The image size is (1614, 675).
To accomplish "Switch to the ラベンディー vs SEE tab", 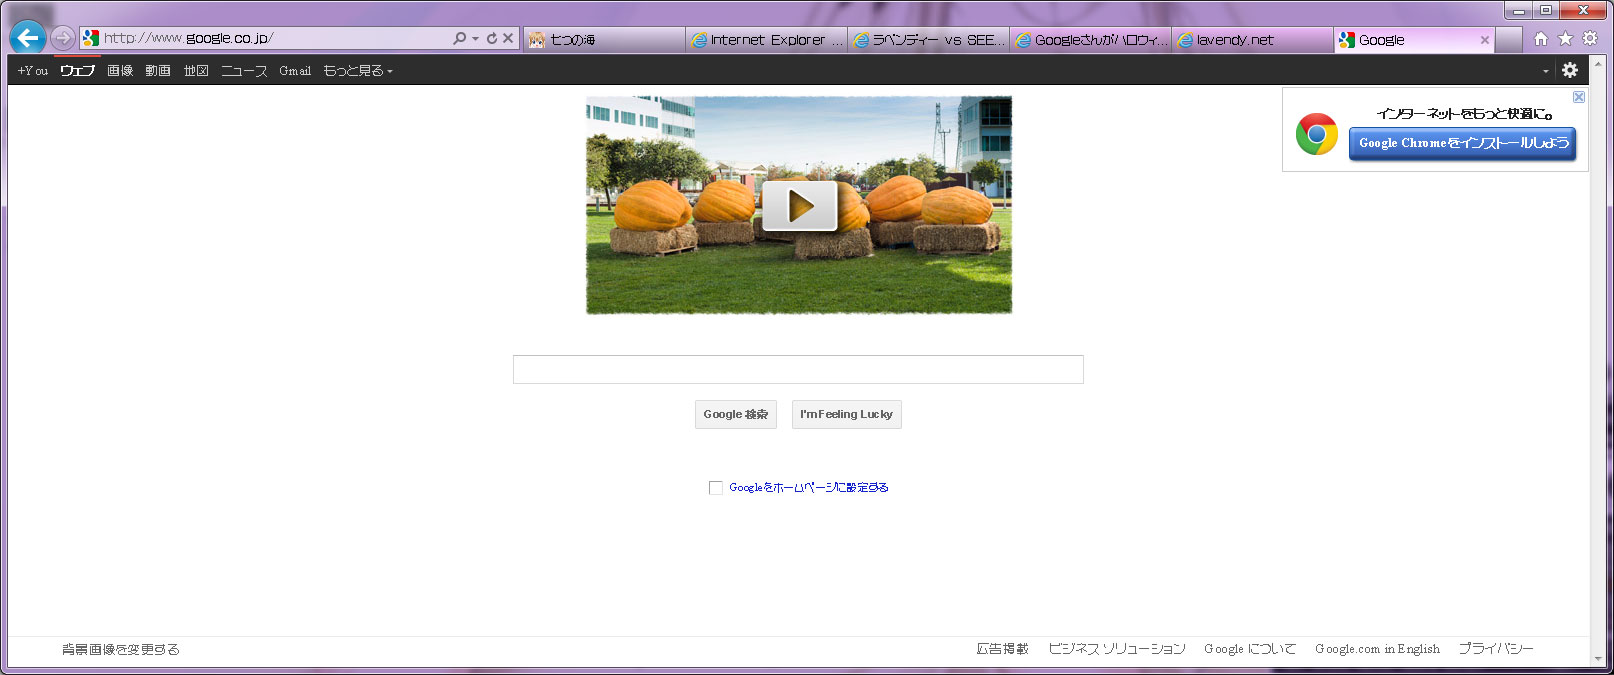I will pos(929,40).
